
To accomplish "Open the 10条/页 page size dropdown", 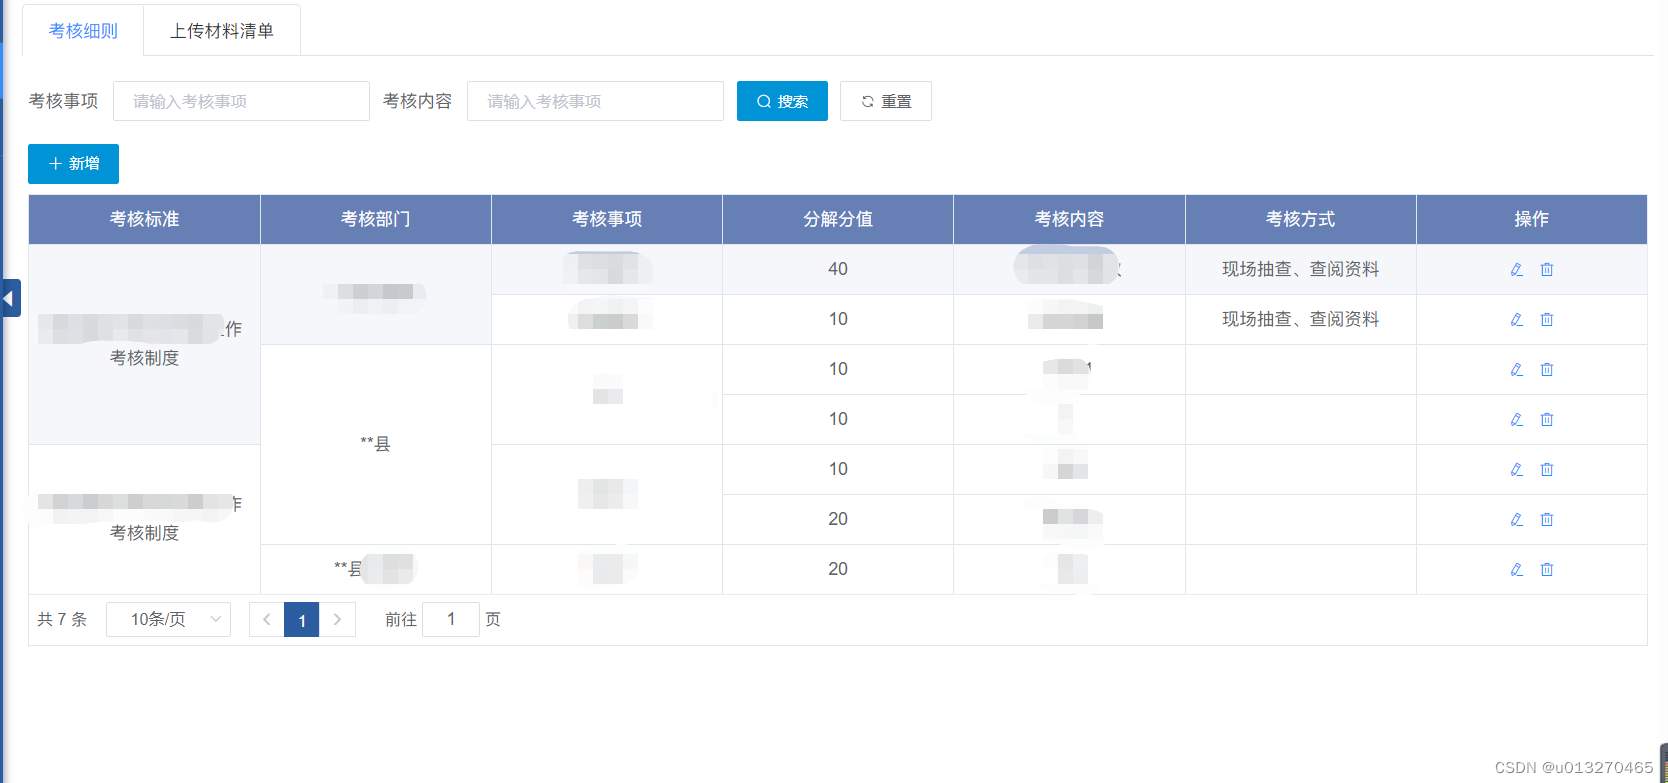I will tap(168, 620).
